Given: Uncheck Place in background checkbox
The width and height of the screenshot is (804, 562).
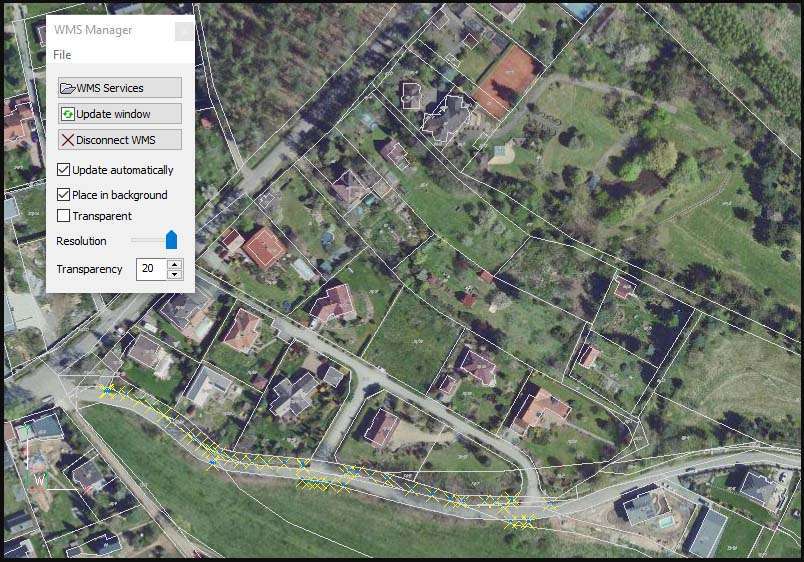Looking at the screenshot, I should point(64,194).
